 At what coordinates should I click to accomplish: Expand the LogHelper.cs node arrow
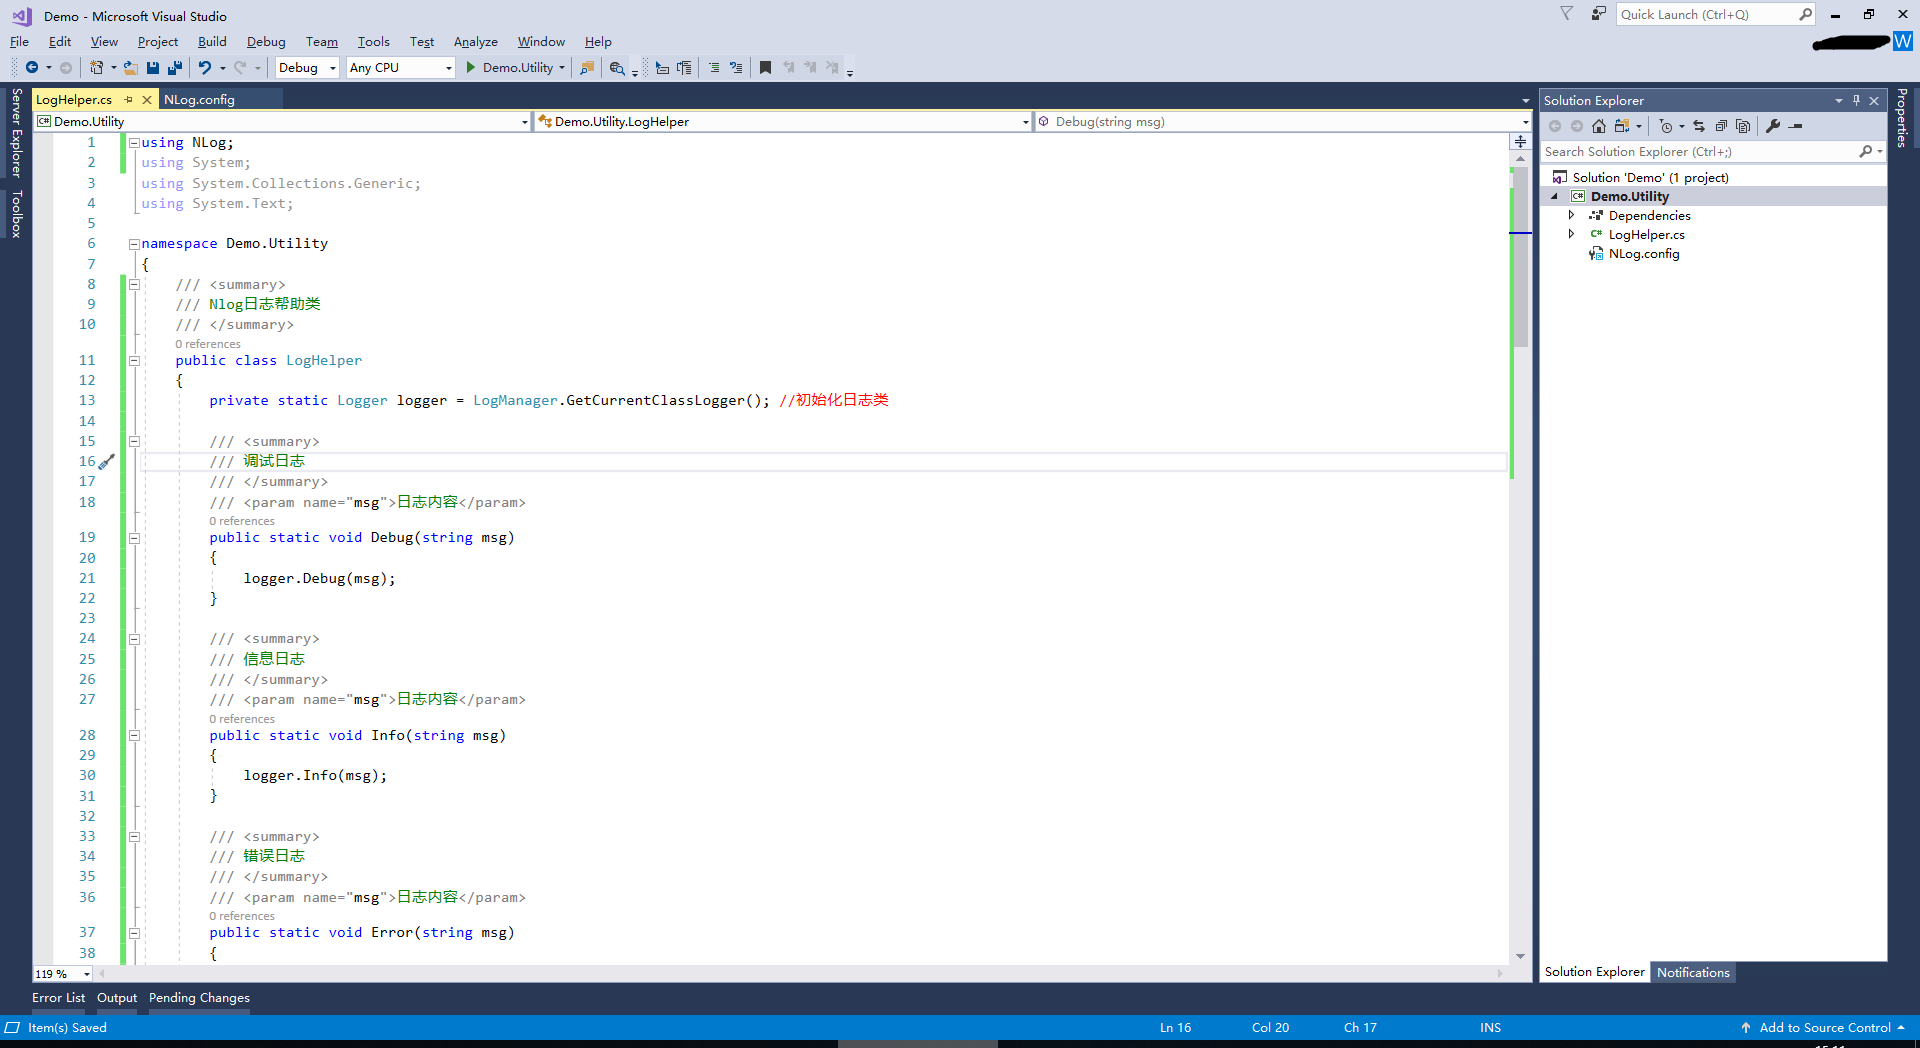[x=1571, y=234]
